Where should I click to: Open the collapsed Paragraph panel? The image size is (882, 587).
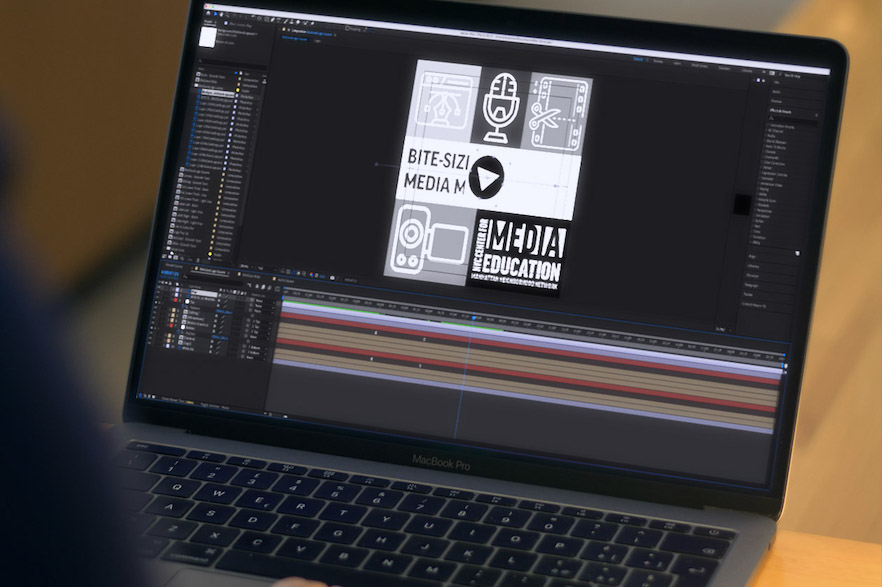click(751, 285)
